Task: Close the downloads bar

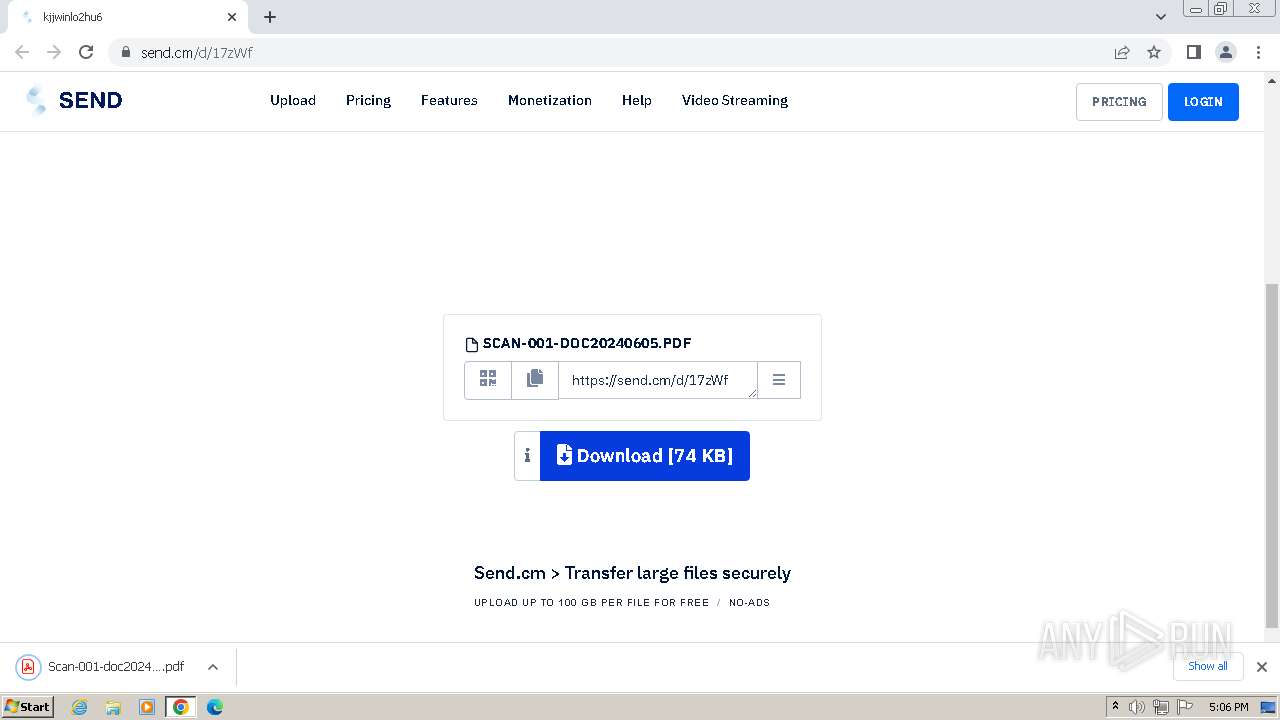Action: point(1262,667)
